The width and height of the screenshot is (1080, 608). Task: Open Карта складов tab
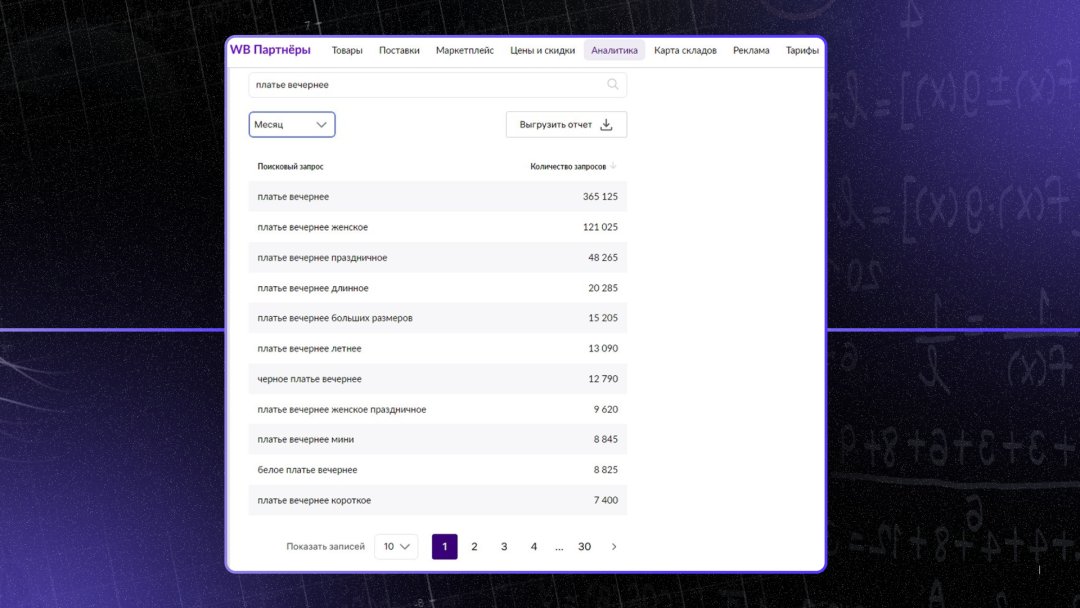pos(685,51)
